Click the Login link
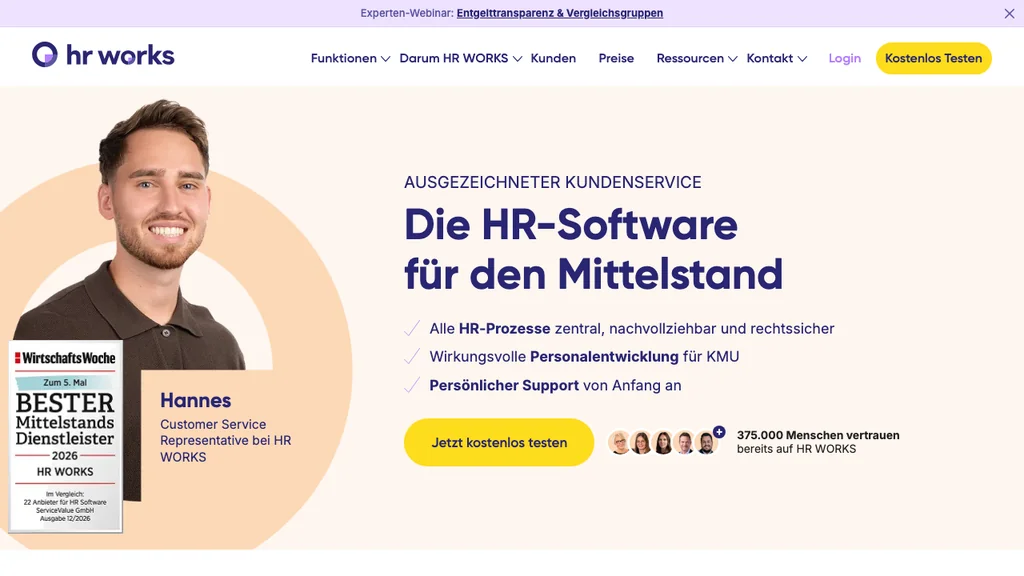The width and height of the screenshot is (1024, 576). [844, 58]
